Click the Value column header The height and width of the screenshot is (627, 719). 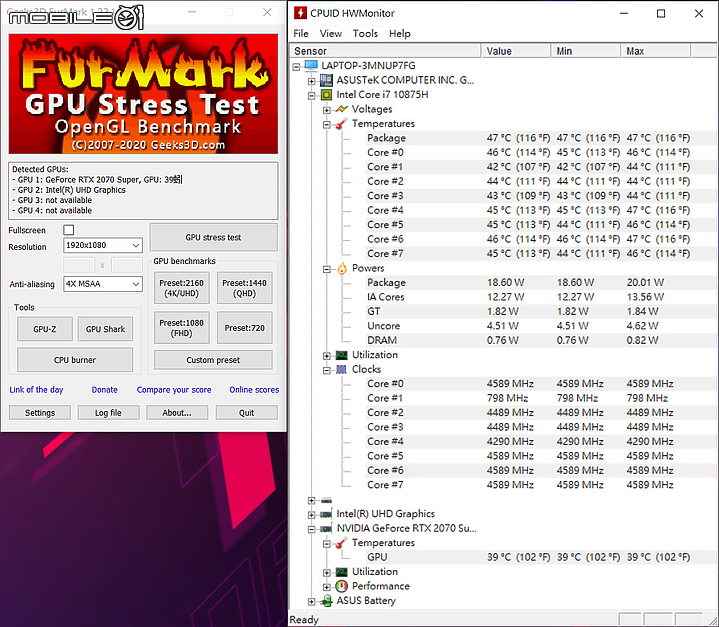click(516, 51)
